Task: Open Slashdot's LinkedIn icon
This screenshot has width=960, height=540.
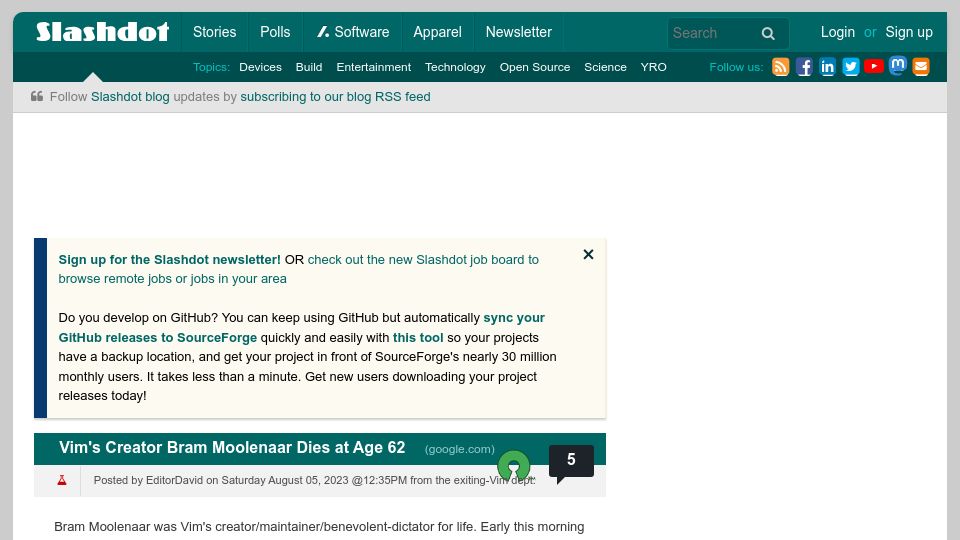Action: (827, 67)
